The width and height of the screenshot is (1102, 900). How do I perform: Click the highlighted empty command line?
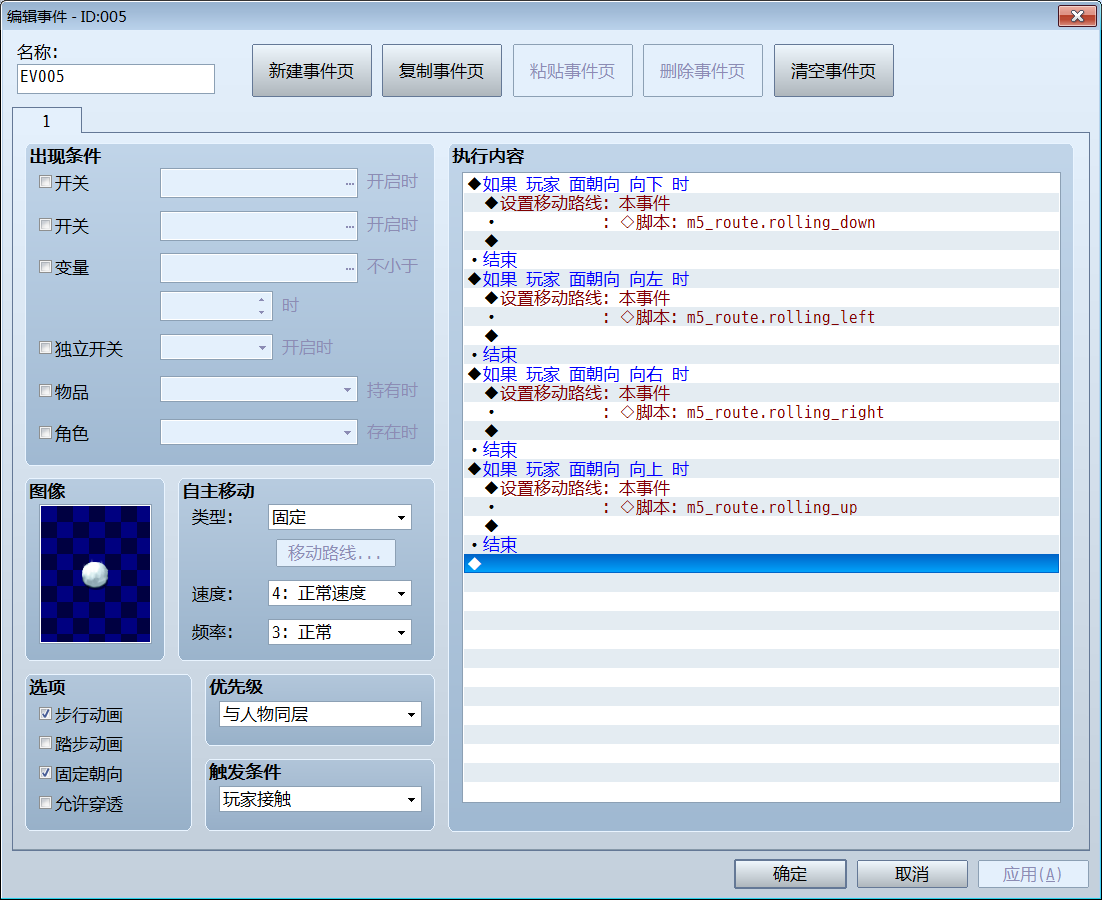761,563
